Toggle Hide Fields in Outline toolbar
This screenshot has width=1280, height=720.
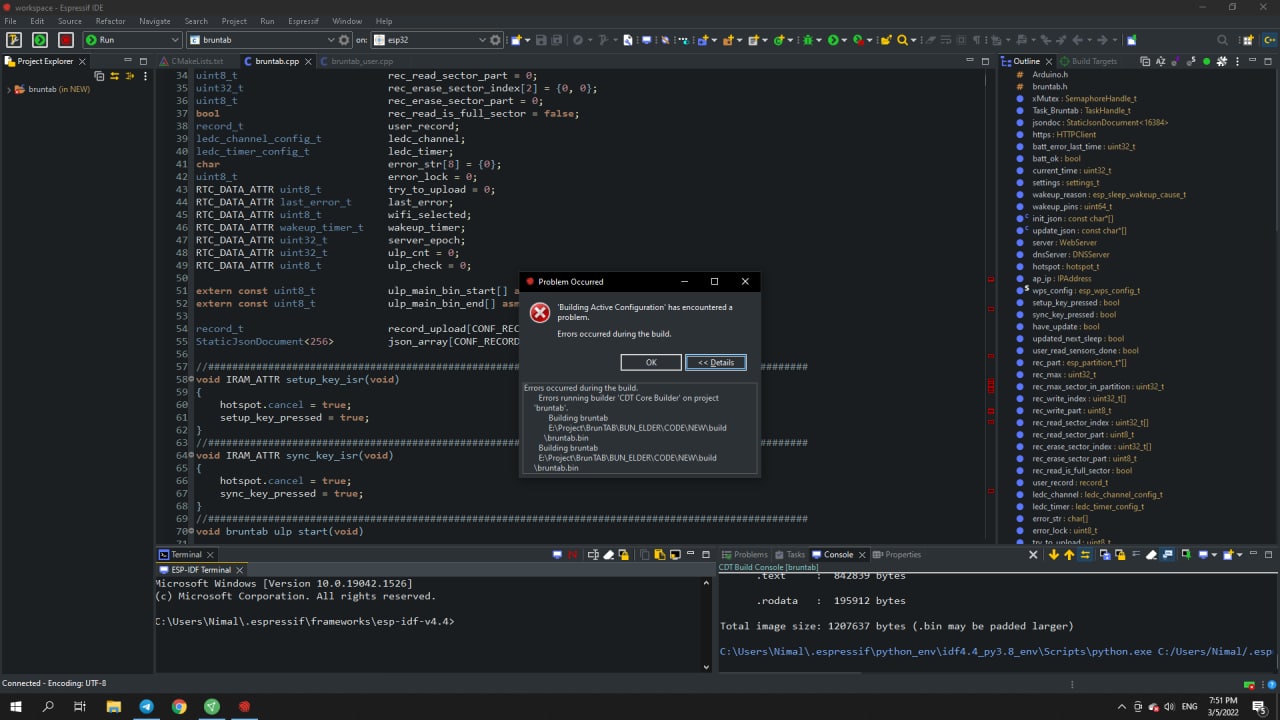coord(1175,61)
